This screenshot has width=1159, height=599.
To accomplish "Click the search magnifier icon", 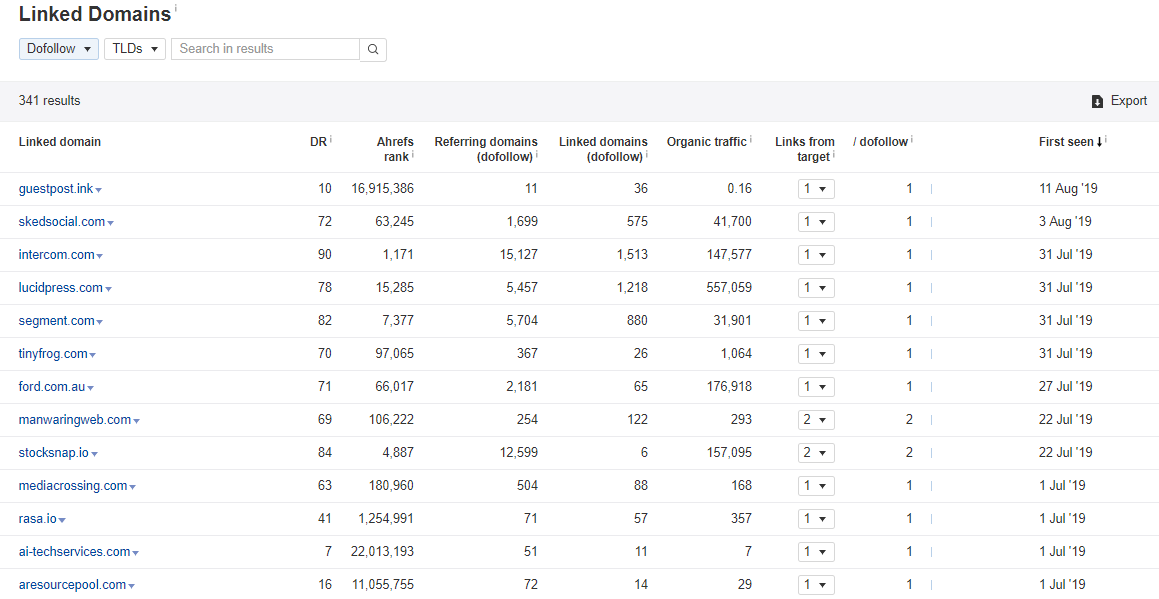I will [373, 50].
